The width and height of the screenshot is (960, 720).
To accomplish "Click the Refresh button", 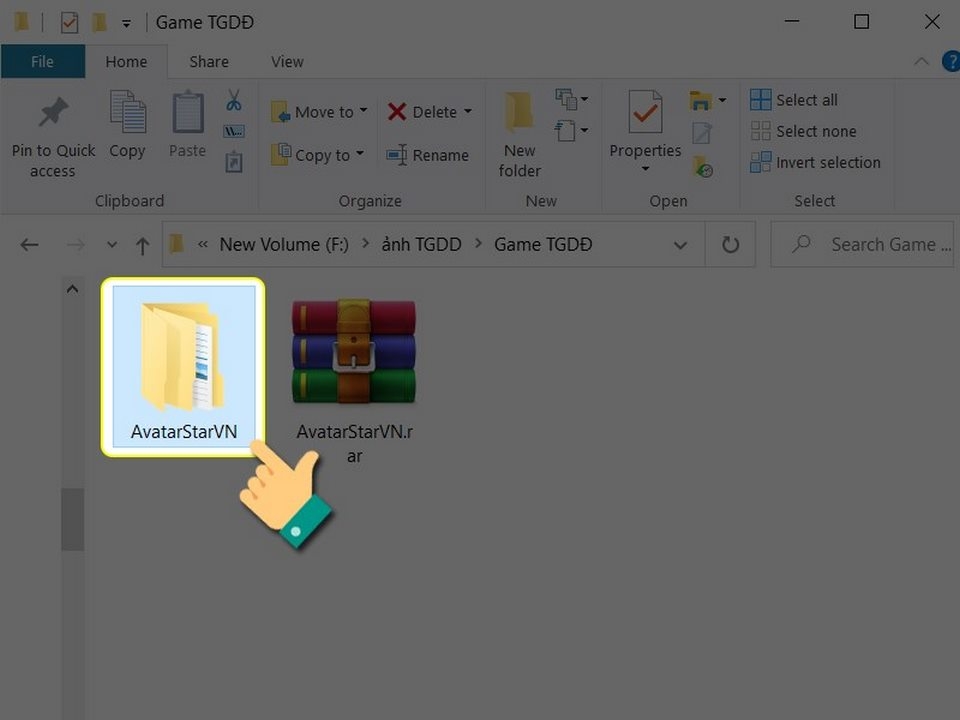I will [730, 245].
